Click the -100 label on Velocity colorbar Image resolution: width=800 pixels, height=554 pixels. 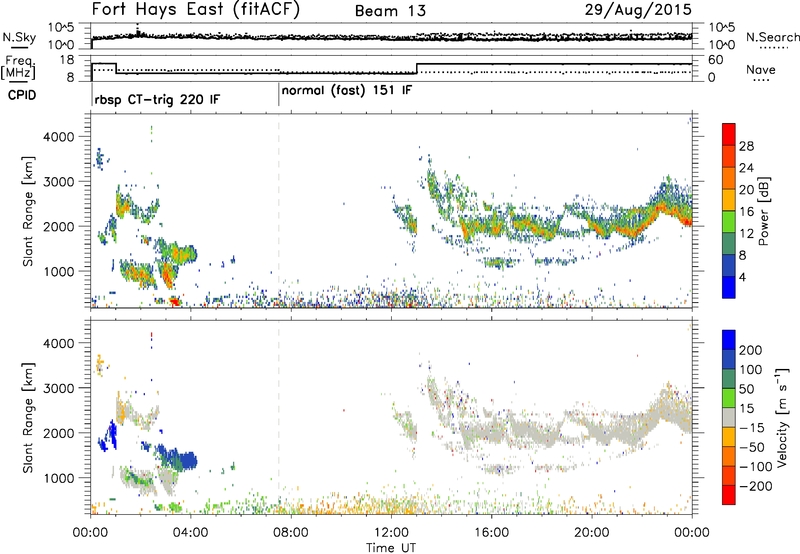point(755,466)
